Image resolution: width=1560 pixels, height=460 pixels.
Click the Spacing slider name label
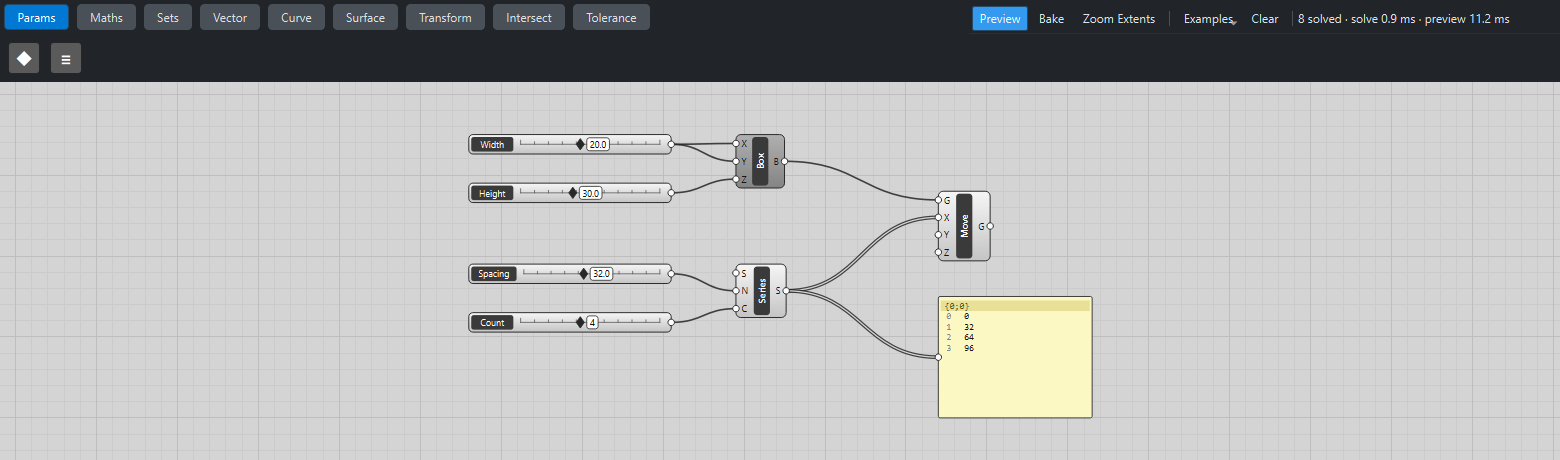(494, 273)
